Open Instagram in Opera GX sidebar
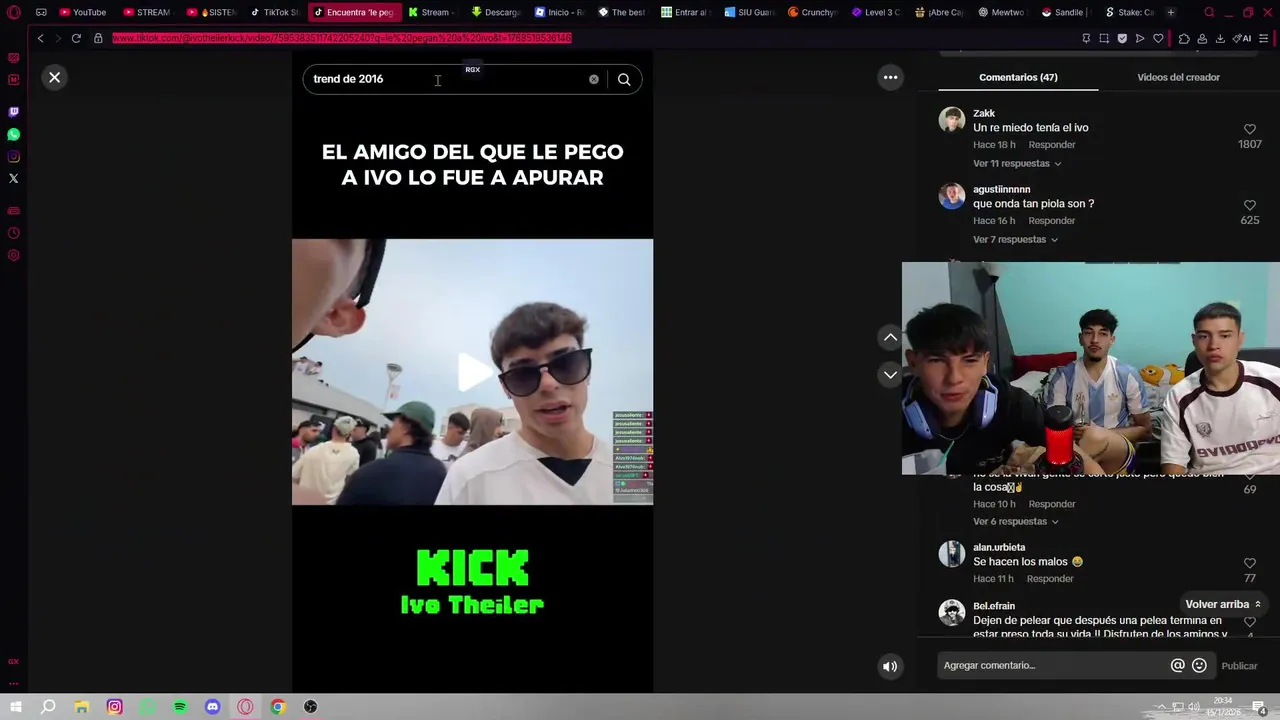 (13, 156)
